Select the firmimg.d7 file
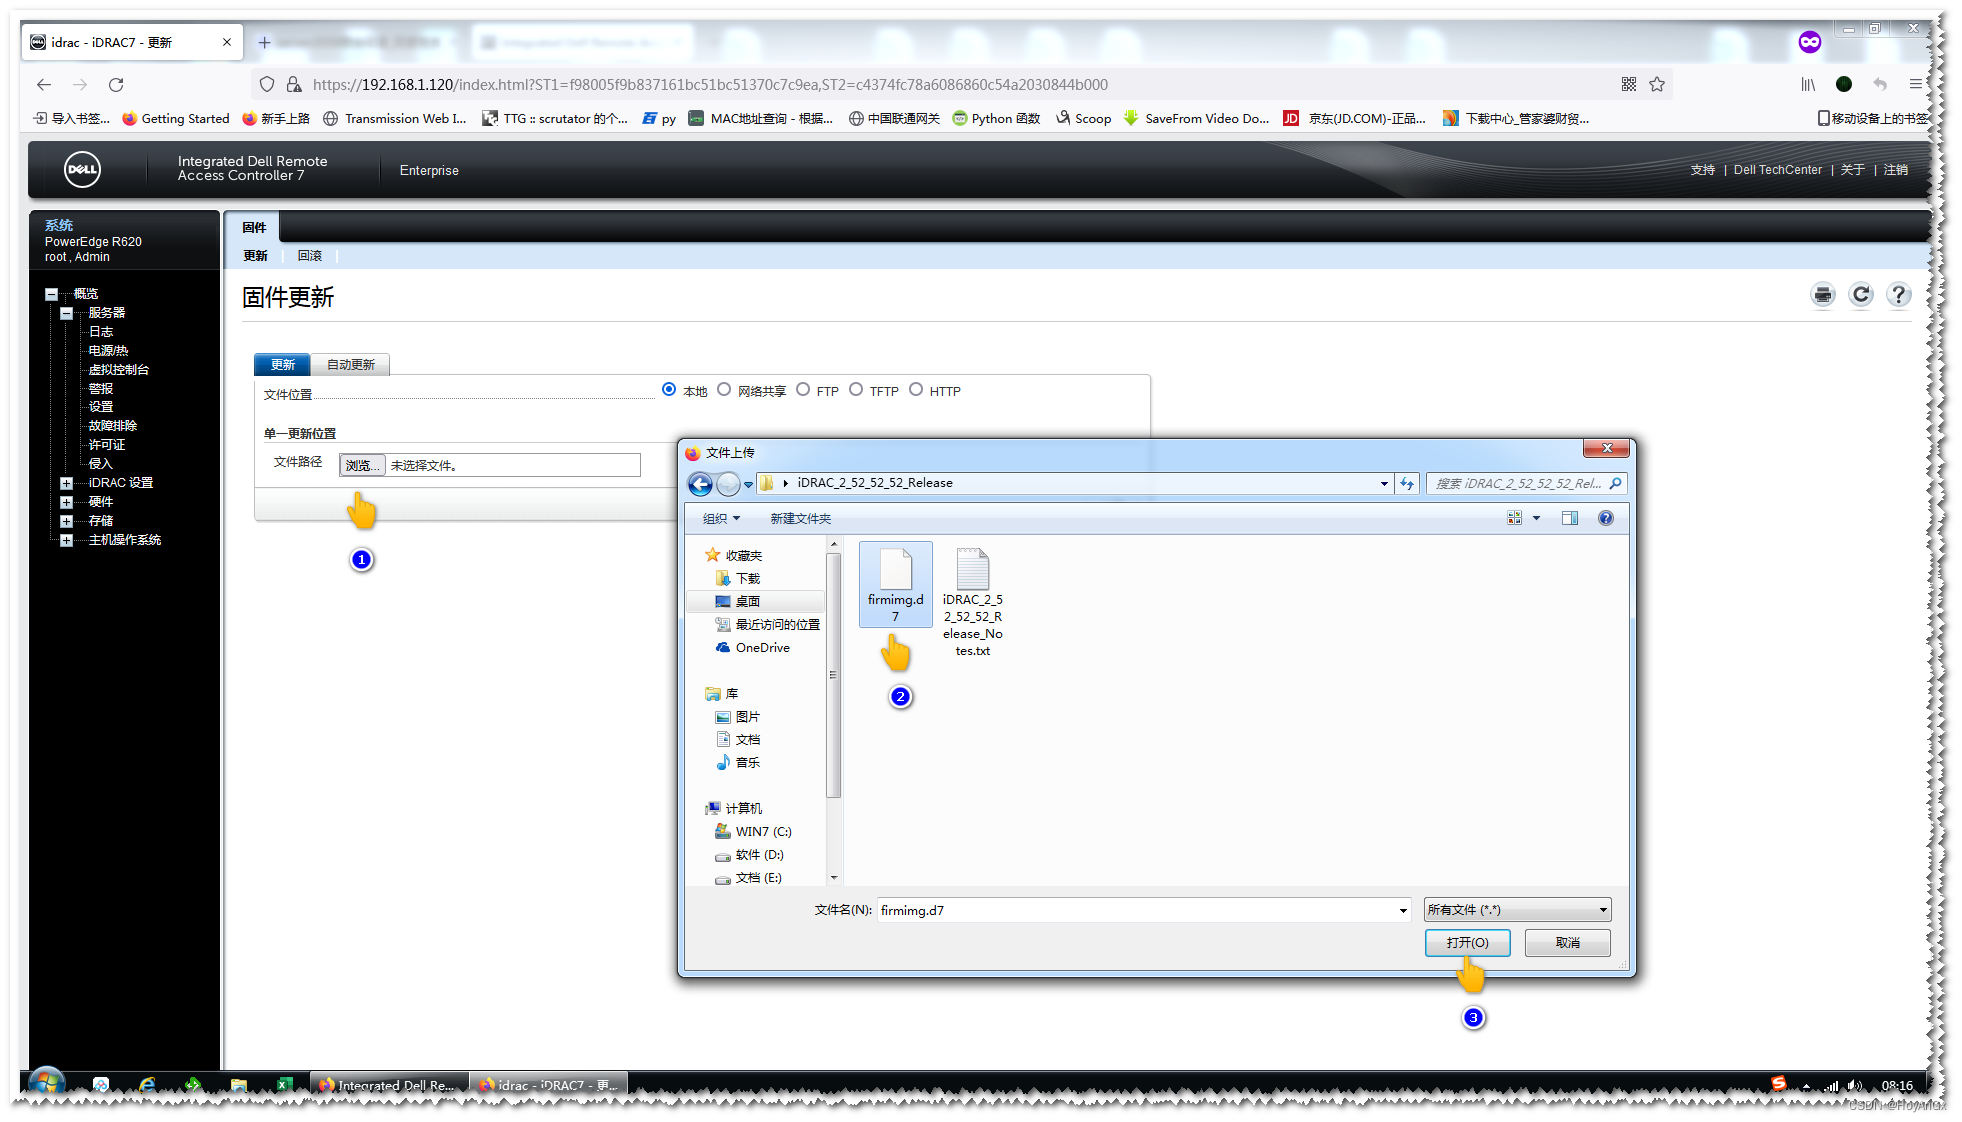The image size is (1962, 1122). coord(895,585)
